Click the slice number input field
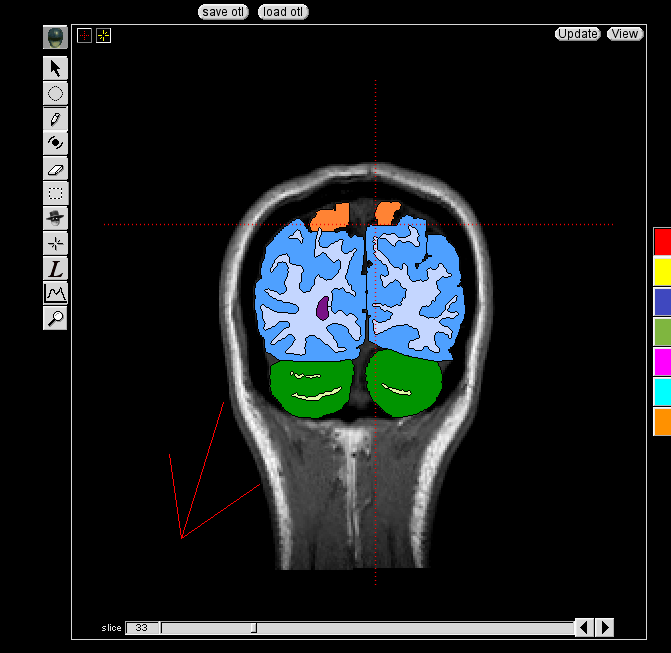Image resolution: width=671 pixels, height=653 pixels. pyautogui.click(x=142, y=628)
